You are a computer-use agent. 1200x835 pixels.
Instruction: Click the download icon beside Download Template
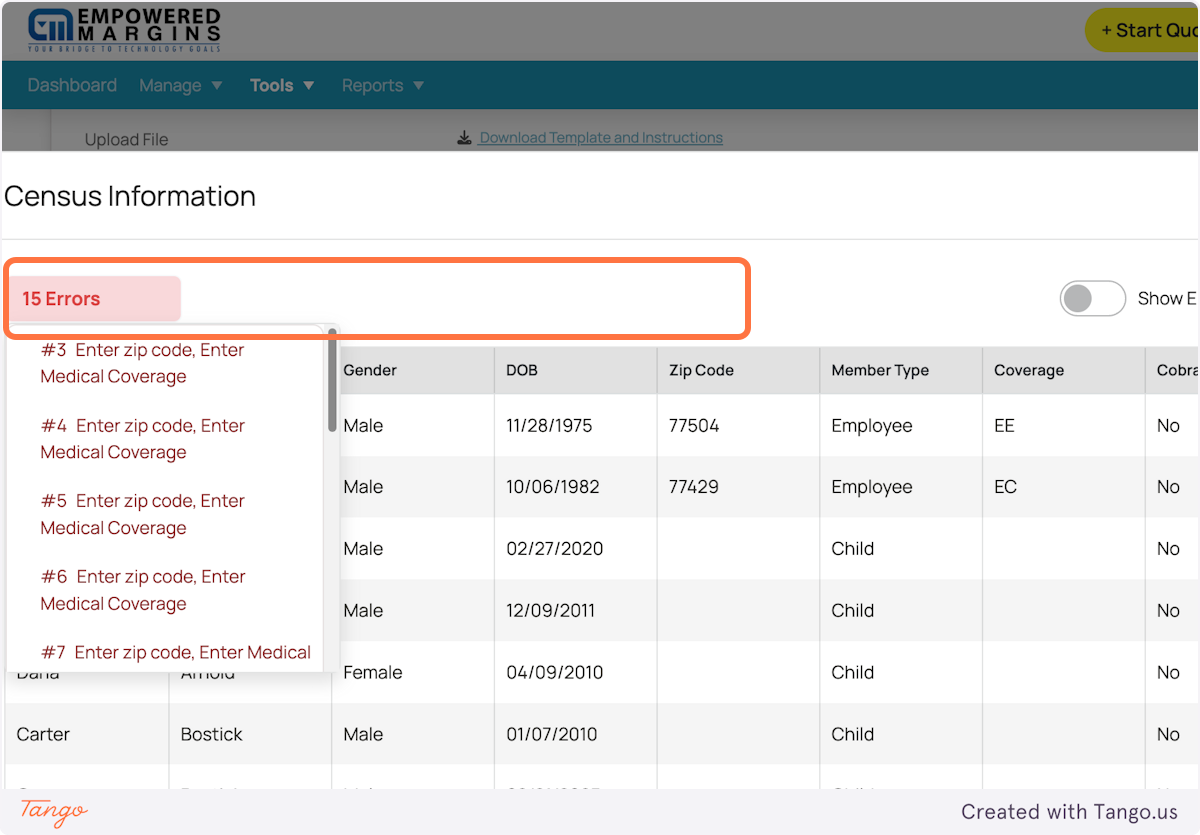464,137
